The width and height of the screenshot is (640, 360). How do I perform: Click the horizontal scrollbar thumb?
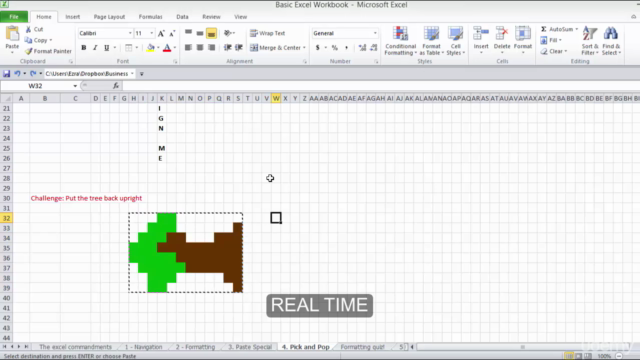(522, 347)
